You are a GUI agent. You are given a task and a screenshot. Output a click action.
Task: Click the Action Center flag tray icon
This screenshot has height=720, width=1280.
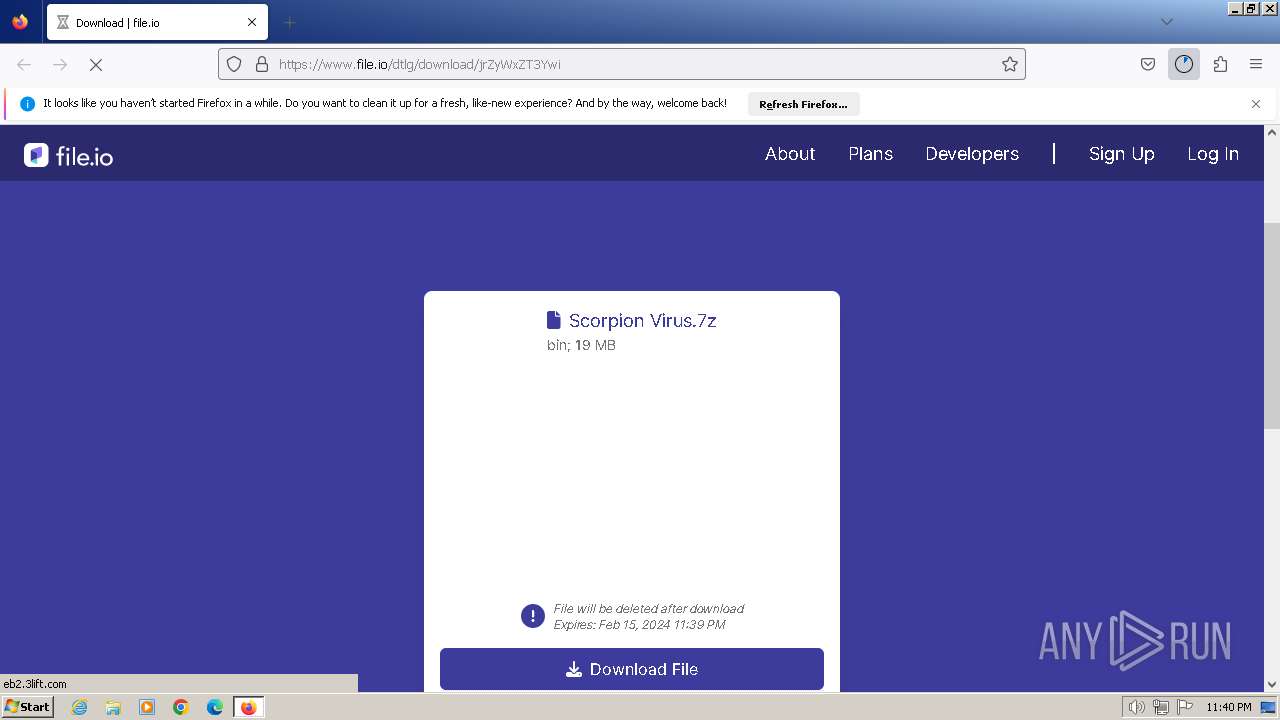click(1185, 707)
